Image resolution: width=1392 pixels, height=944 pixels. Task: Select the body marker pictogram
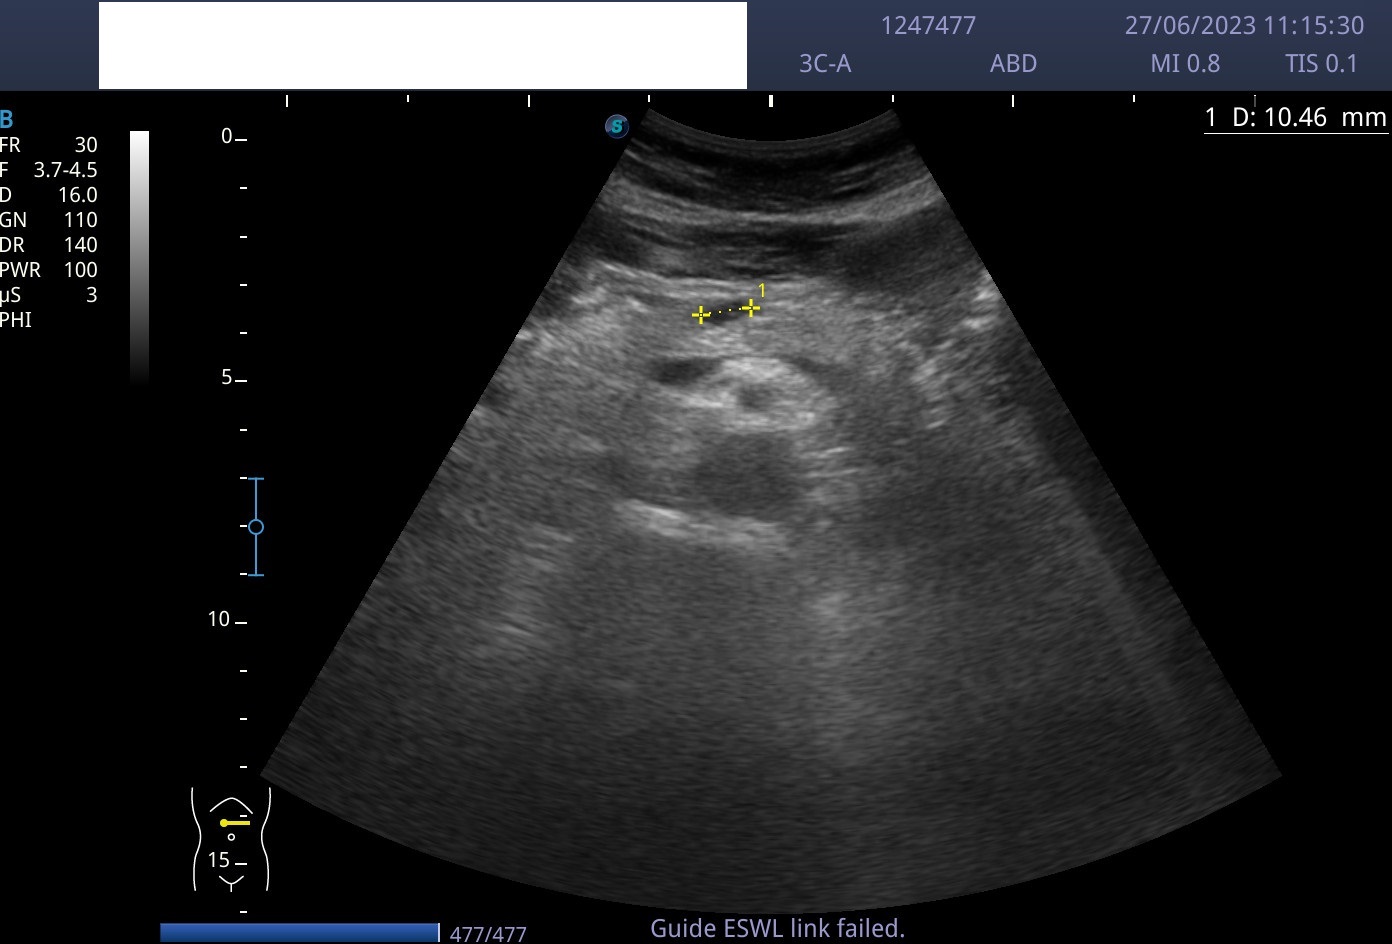[231, 838]
